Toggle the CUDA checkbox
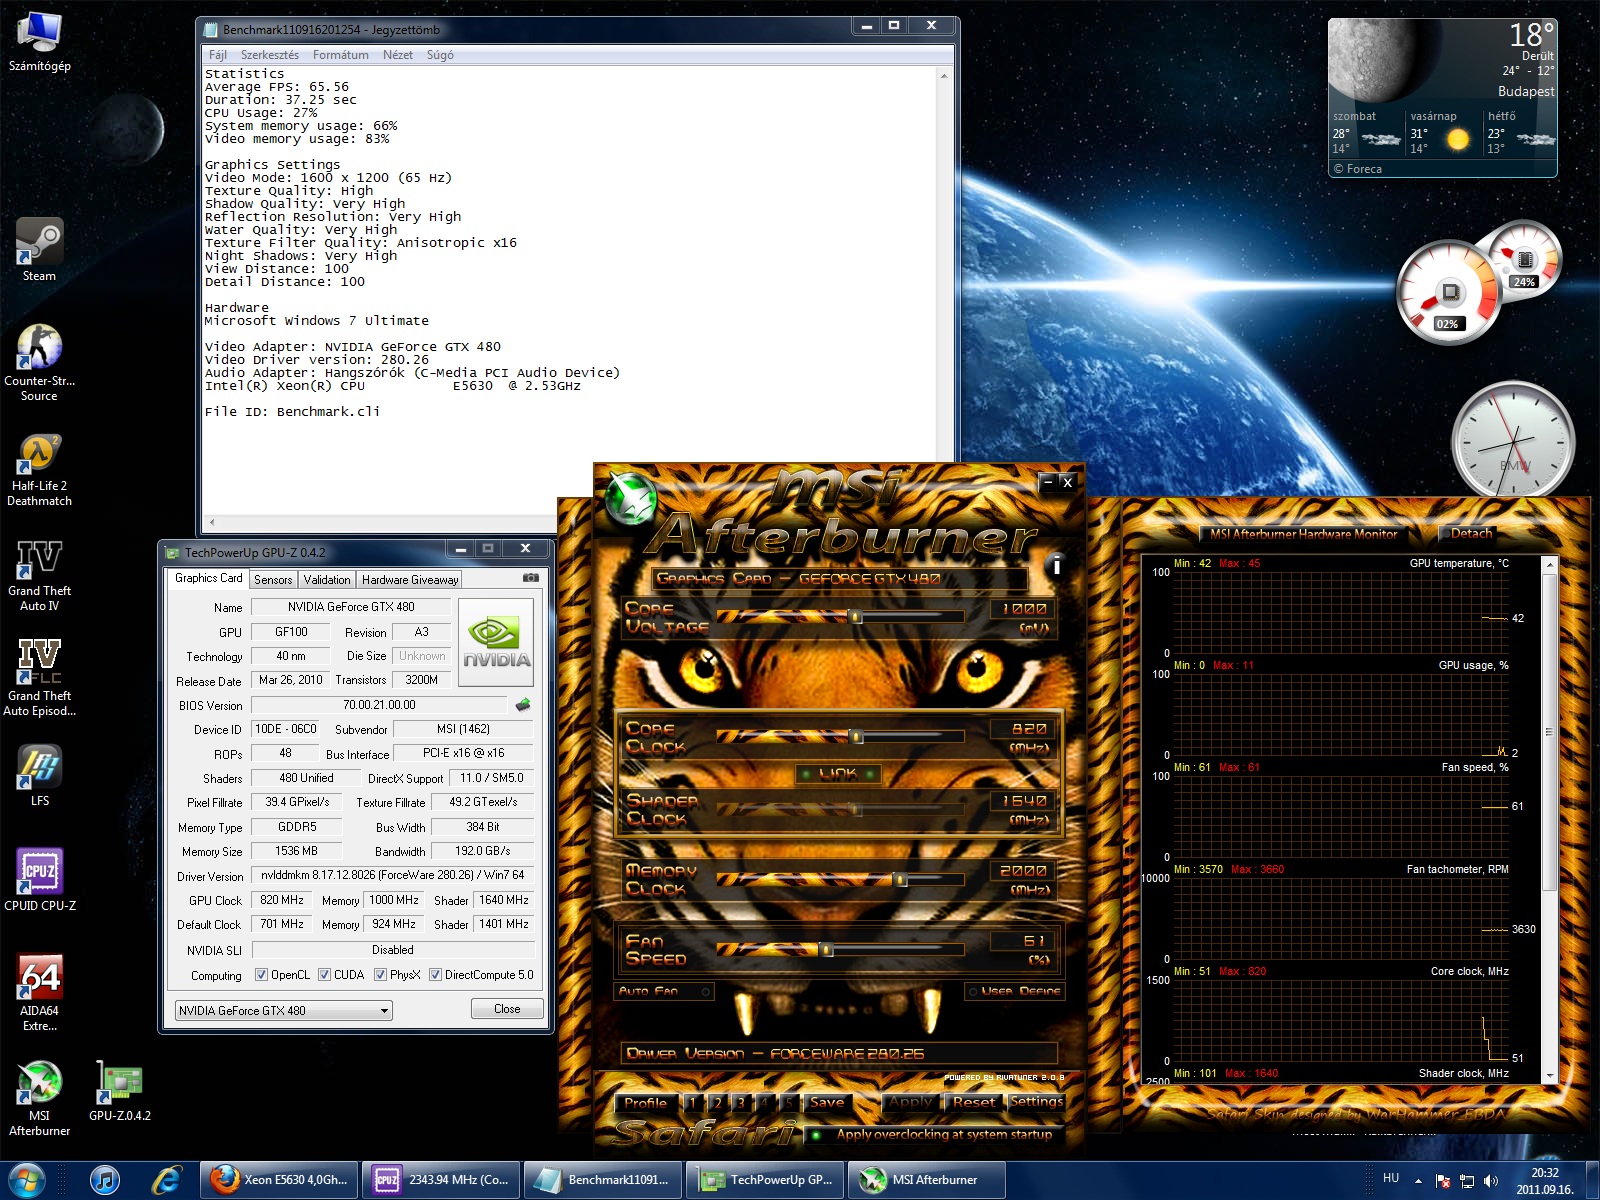Screen dimensions: 1600x1200 [325, 975]
